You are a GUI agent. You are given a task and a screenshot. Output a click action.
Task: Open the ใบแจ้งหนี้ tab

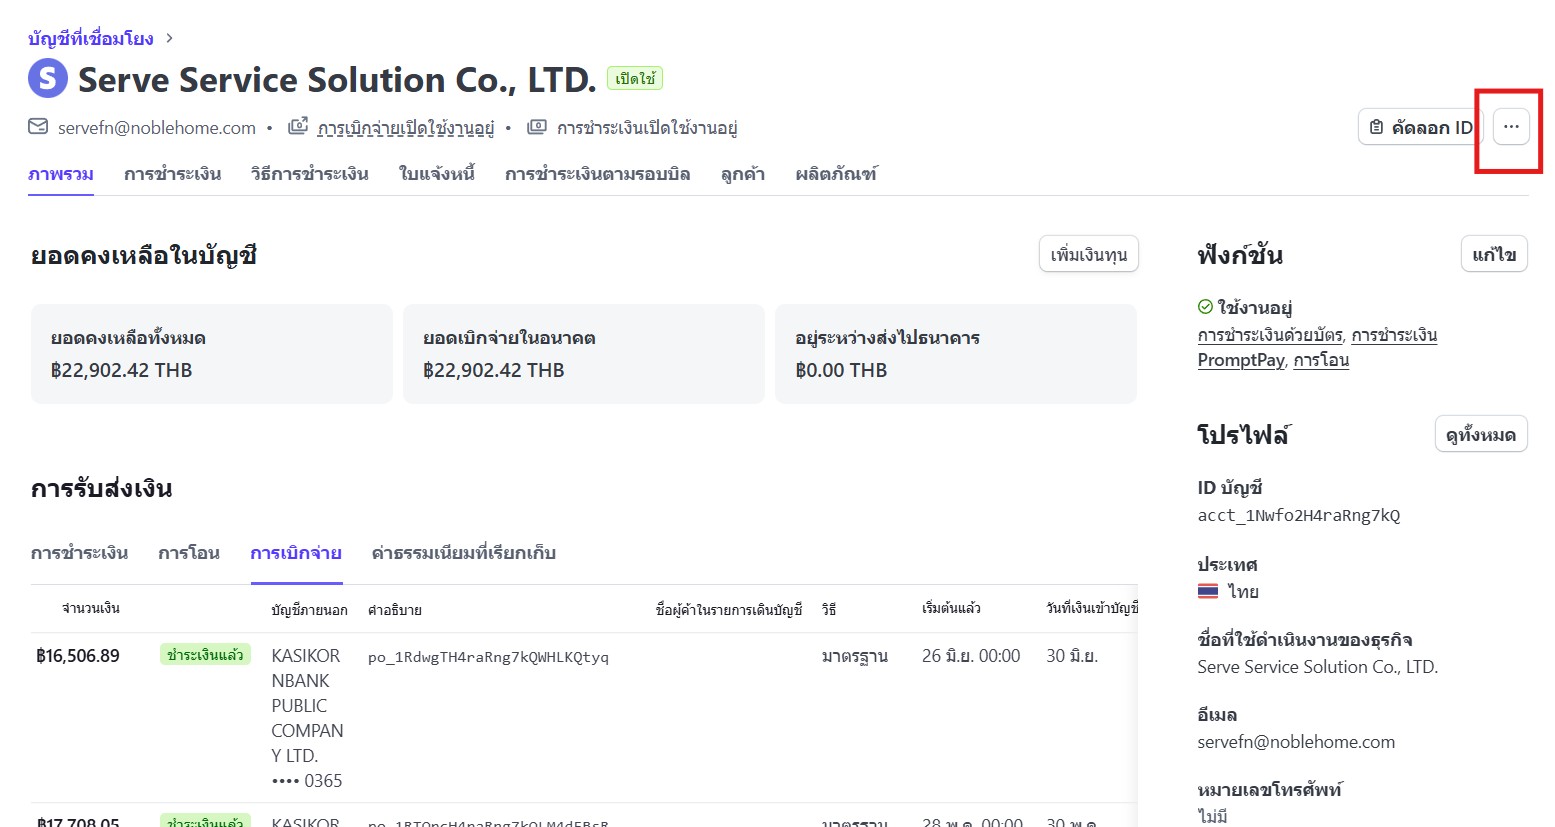point(436,174)
